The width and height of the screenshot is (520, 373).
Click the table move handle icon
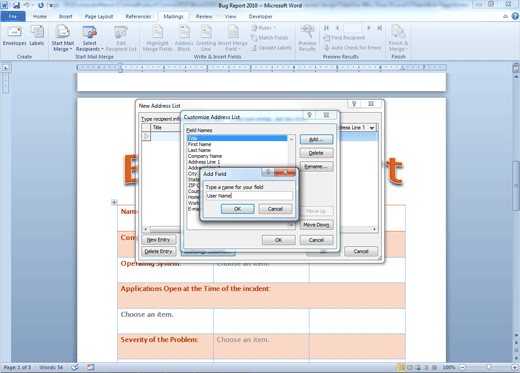[x=114, y=202]
